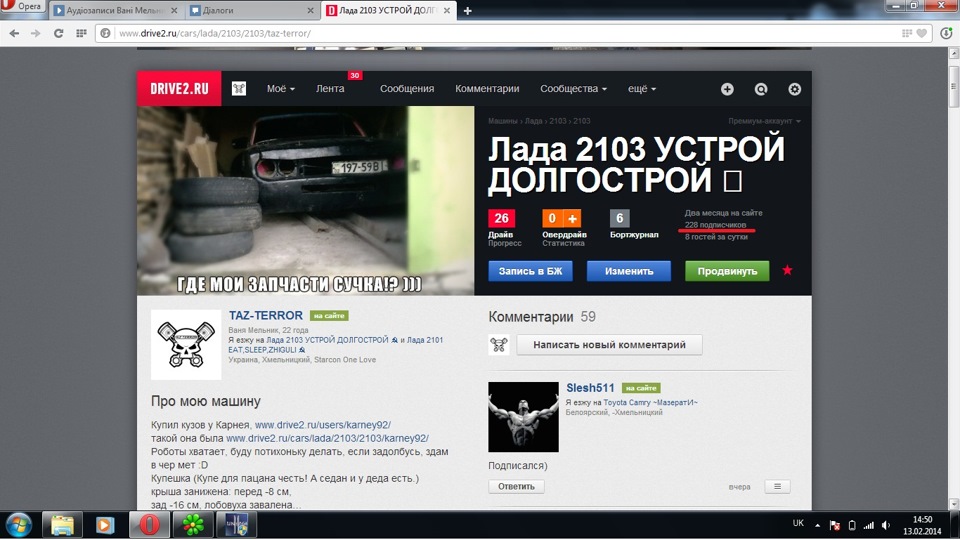Screen dimensions: 960x540
Task: Open the cars/lada/2103/2103/karney92 link
Action: (328, 438)
